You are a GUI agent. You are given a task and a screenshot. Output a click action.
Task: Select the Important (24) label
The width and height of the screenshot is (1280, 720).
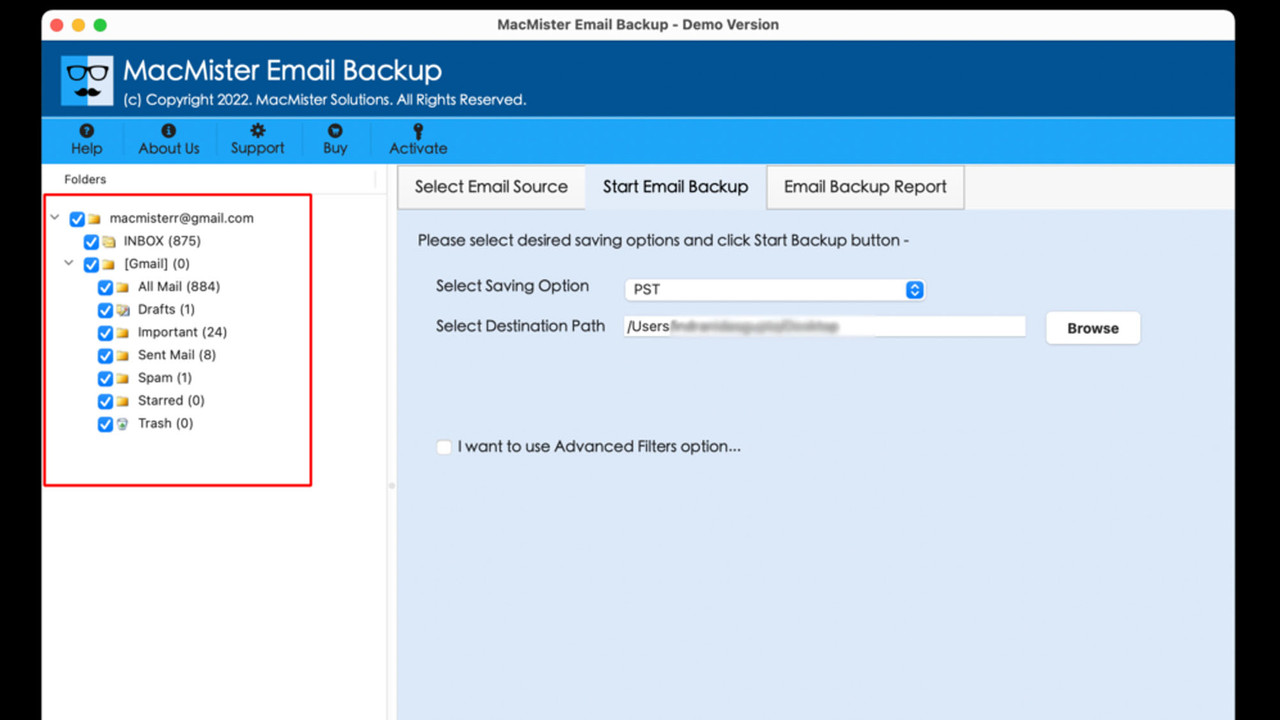pos(182,332)
